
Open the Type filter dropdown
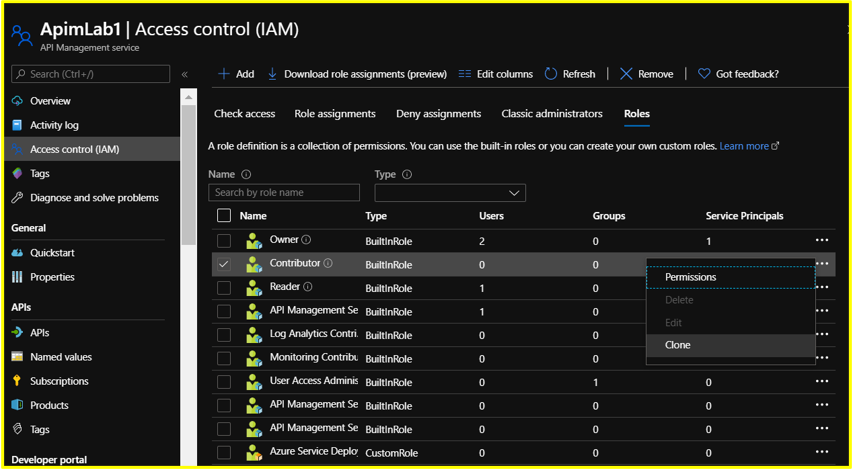coord(450,192)
